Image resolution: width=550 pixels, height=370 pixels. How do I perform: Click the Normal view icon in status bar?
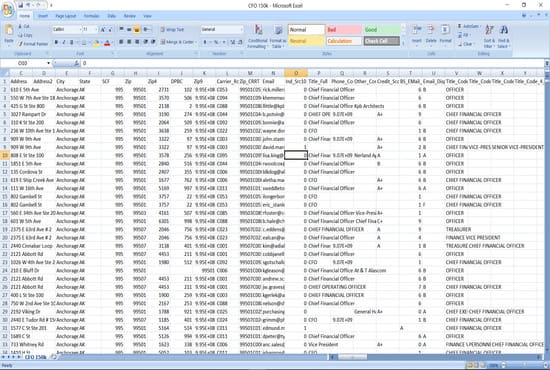pyautogui.click(x=470, y=365)
